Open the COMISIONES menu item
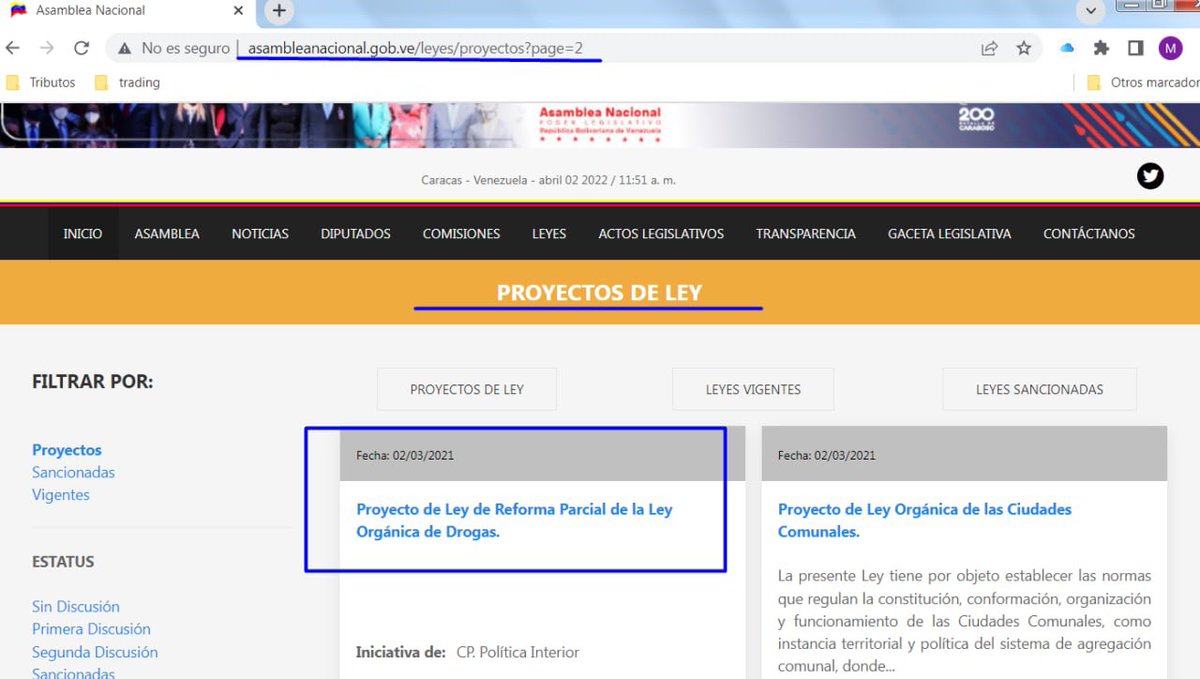The height and width of the screenshot is (679, 1200). pyautogui.click(x=461, y=234)
